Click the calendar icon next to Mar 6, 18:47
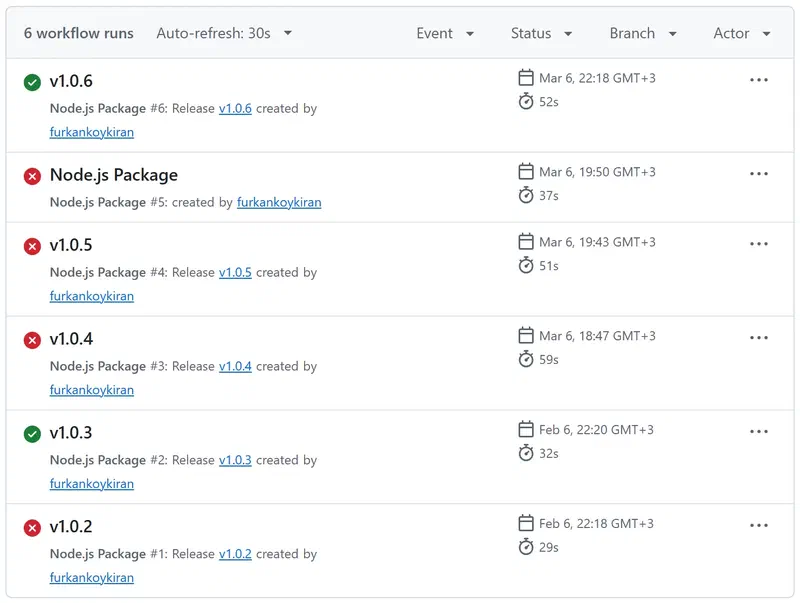 coord(526,335)
